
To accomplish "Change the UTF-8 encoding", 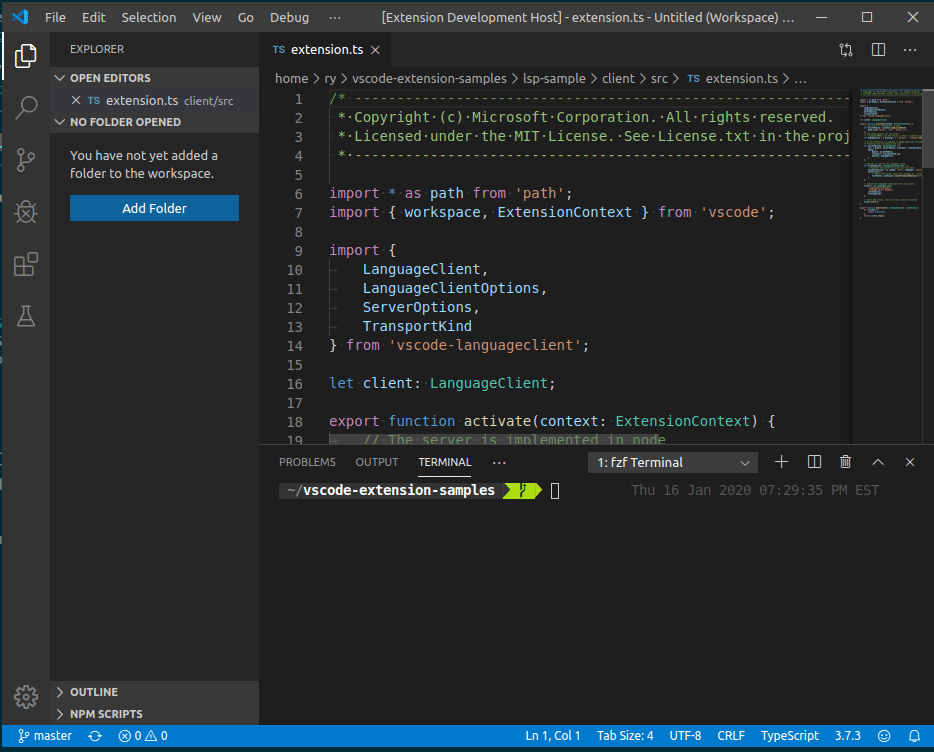I will point(685,736).
